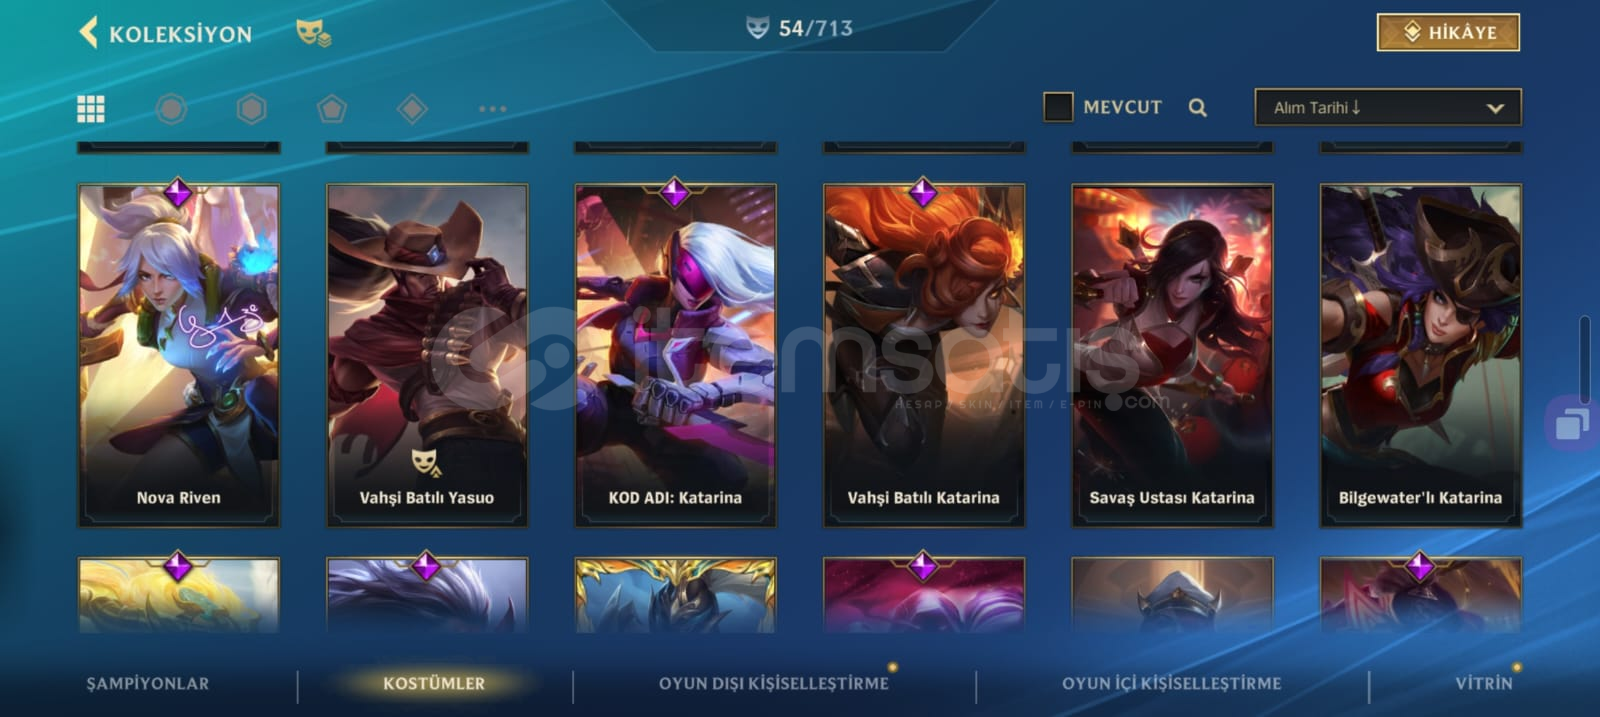
Task: Select the circular rarity filter icon
Action: tap(171, 108)
